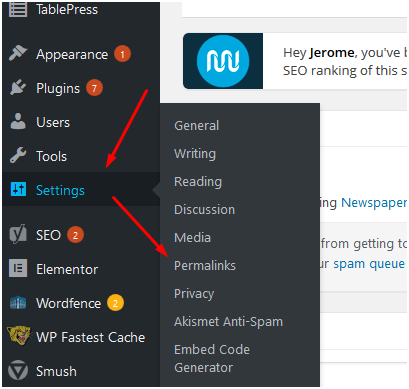Click the yellow Wordfence badge showing 2
Viewport: 409px width, 389px height.
point(115,303)
